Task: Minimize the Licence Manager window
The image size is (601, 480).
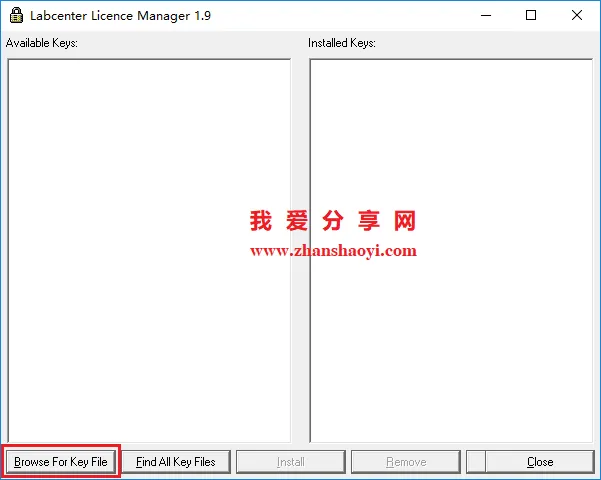Action: pyautogui.click(x=486, y=15)
